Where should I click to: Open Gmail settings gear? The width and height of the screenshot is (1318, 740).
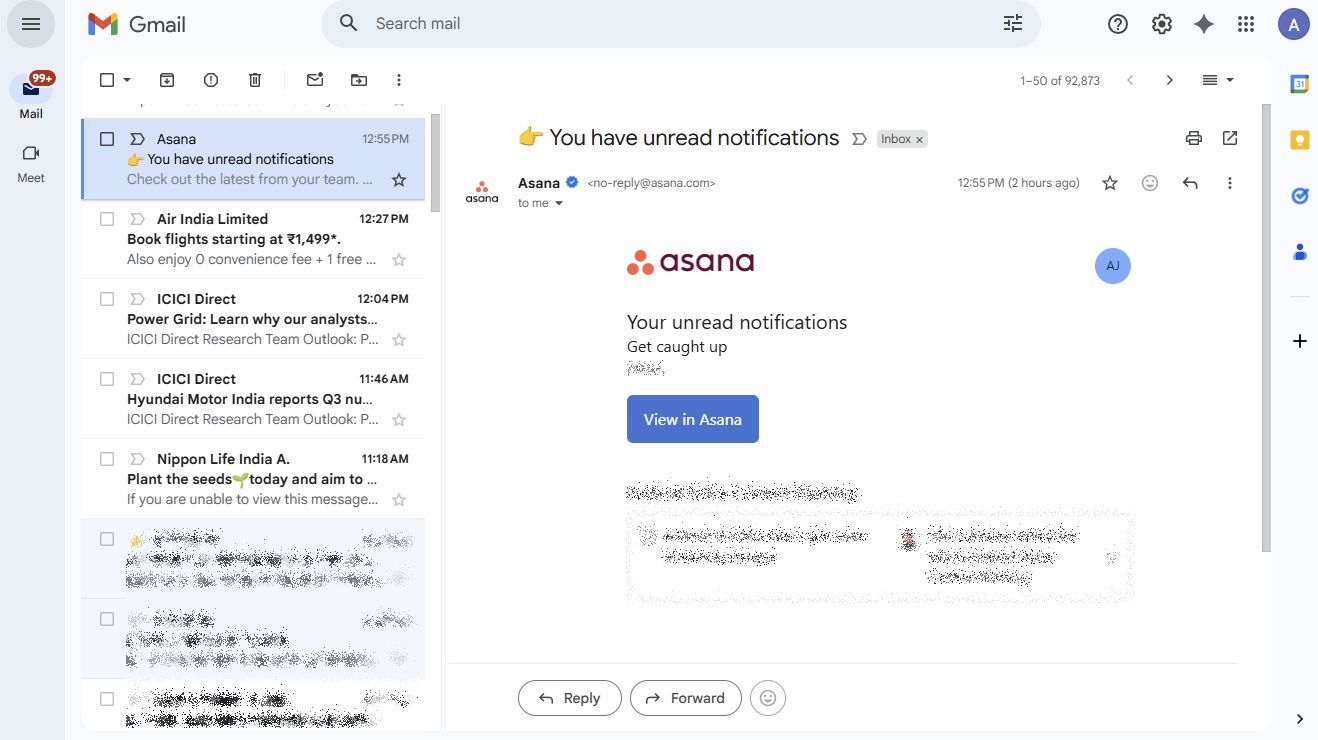tap(1161, 24)
